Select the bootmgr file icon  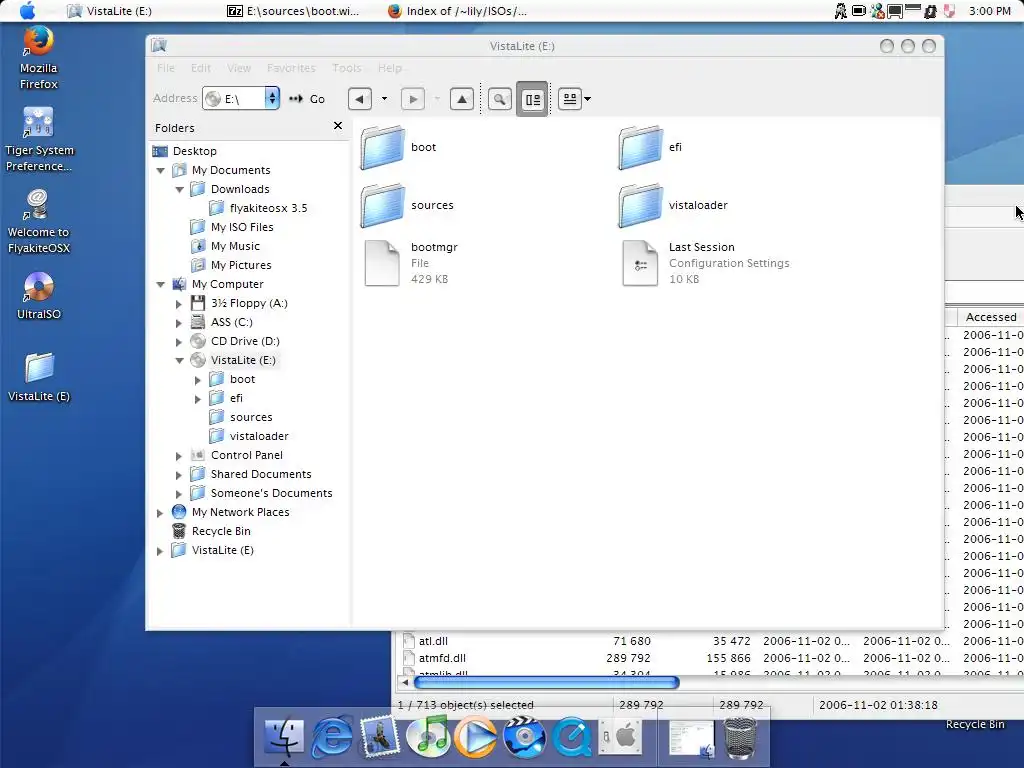click(x=382, y=263)
